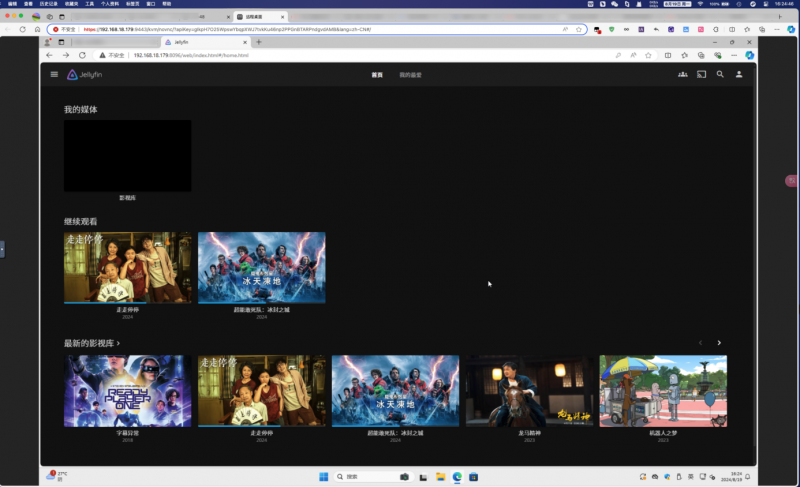800x487 pixels.
Task: Click the Windows Start button
Action: point(323,477)
